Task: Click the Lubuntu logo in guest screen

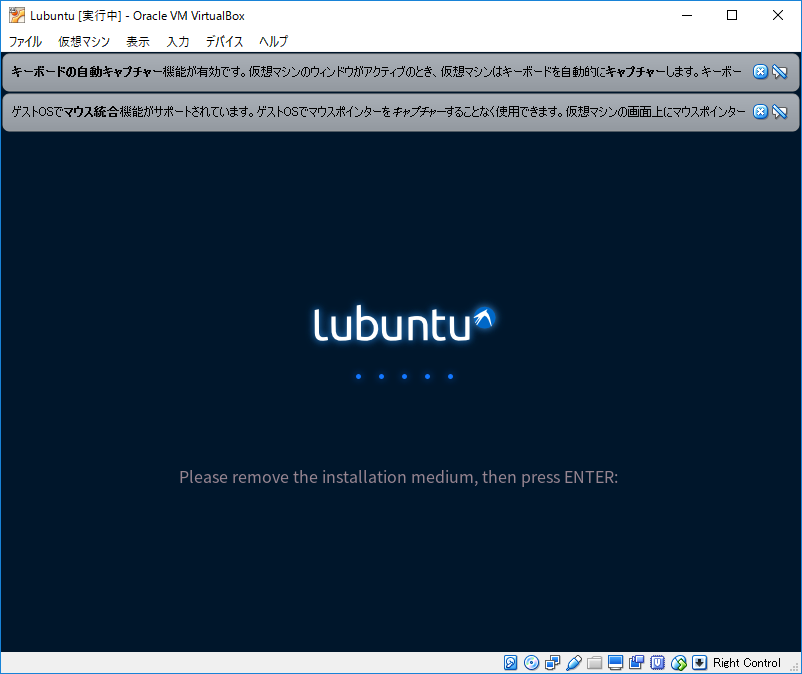Action: pyautogui.click(x=404, y=324)
